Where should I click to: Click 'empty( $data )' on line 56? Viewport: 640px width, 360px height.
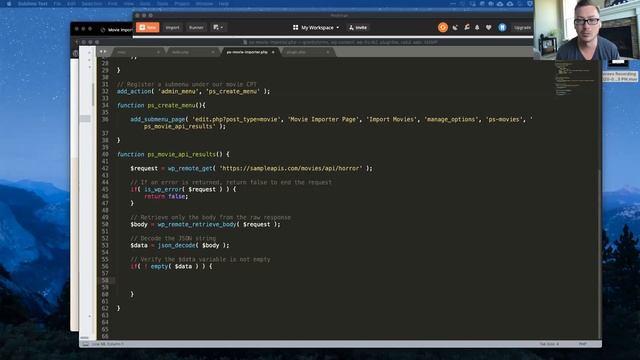click(x=174, y=266)
